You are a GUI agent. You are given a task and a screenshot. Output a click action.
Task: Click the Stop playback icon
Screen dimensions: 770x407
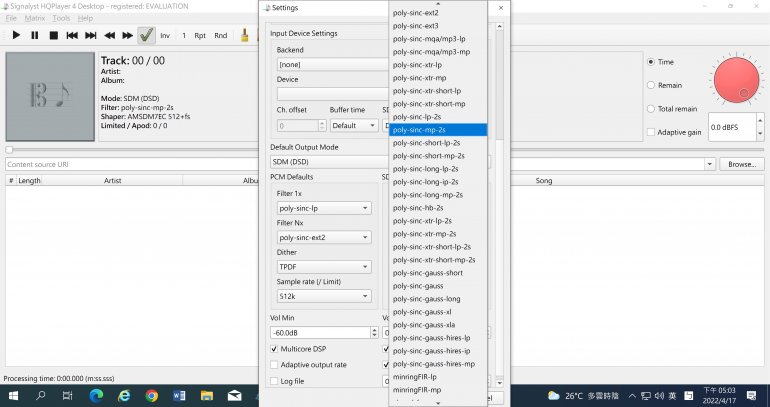pos(53,35)
